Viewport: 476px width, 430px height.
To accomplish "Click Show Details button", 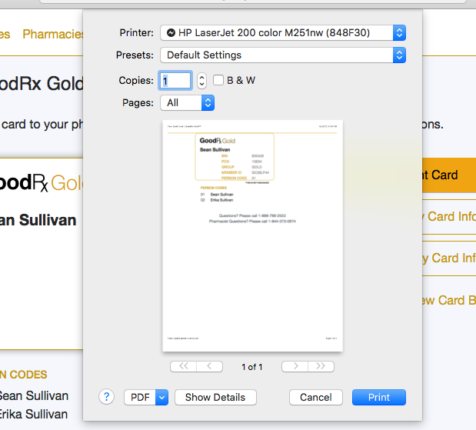I will (x=215, y=397).
